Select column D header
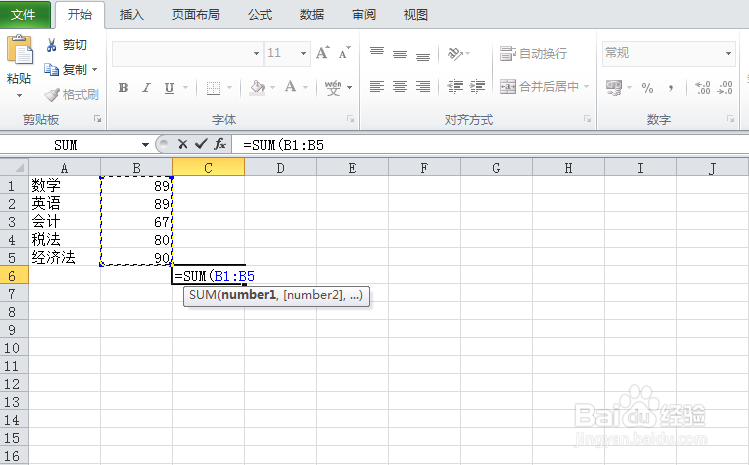749x465 pixels. pos(280,168)
